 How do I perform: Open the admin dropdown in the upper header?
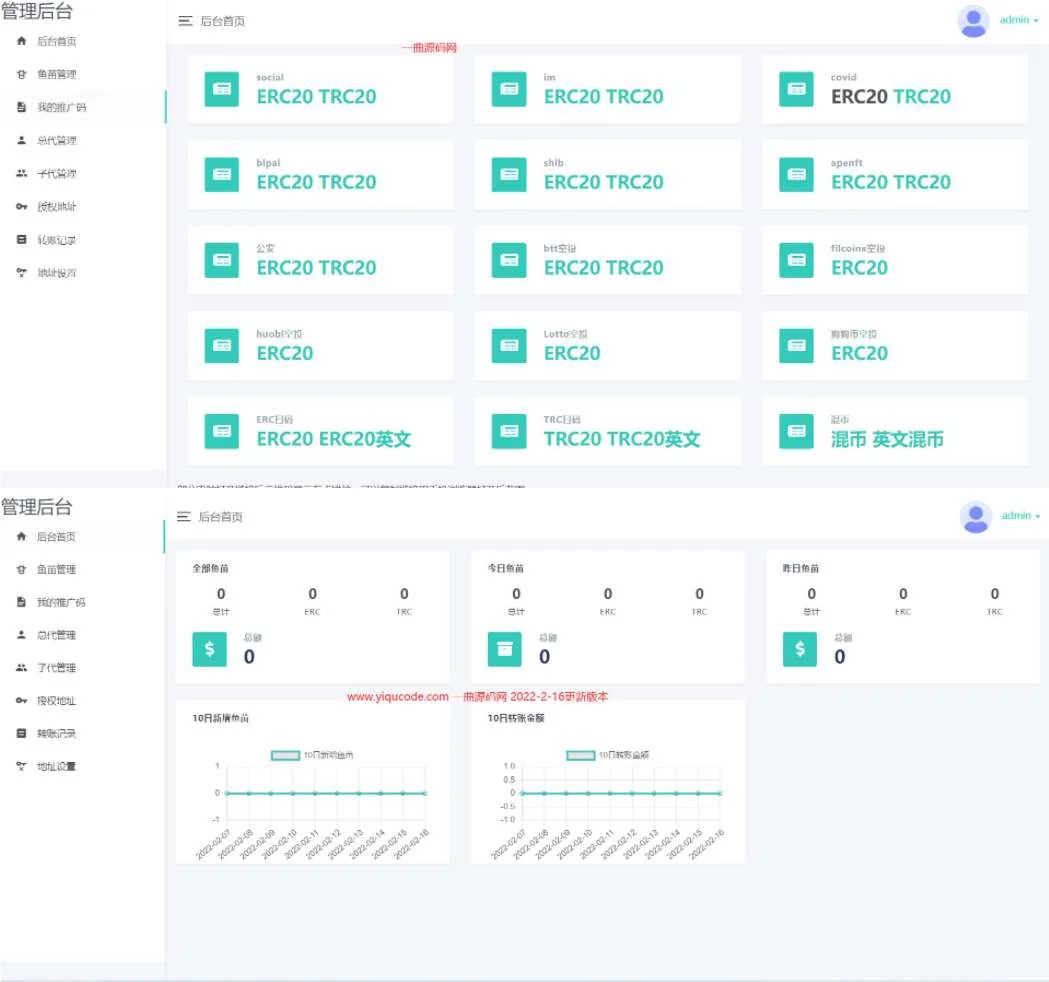pyautogui.click(x=1019, y=20)
